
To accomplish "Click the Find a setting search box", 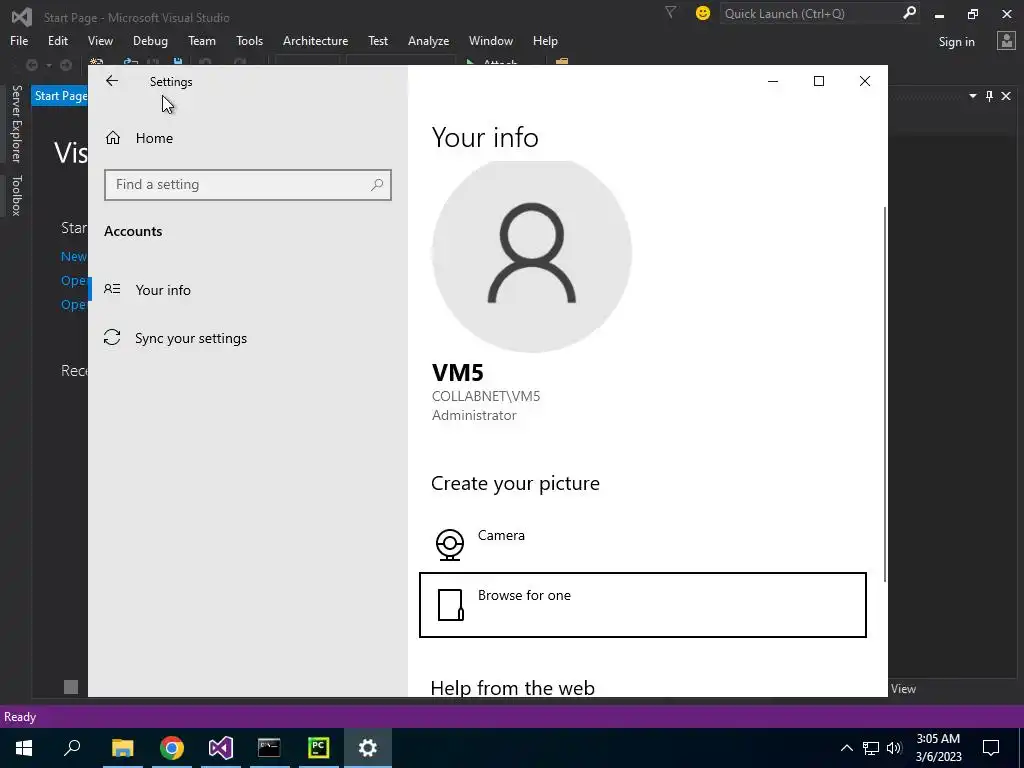I will click(x=248, y=185).
